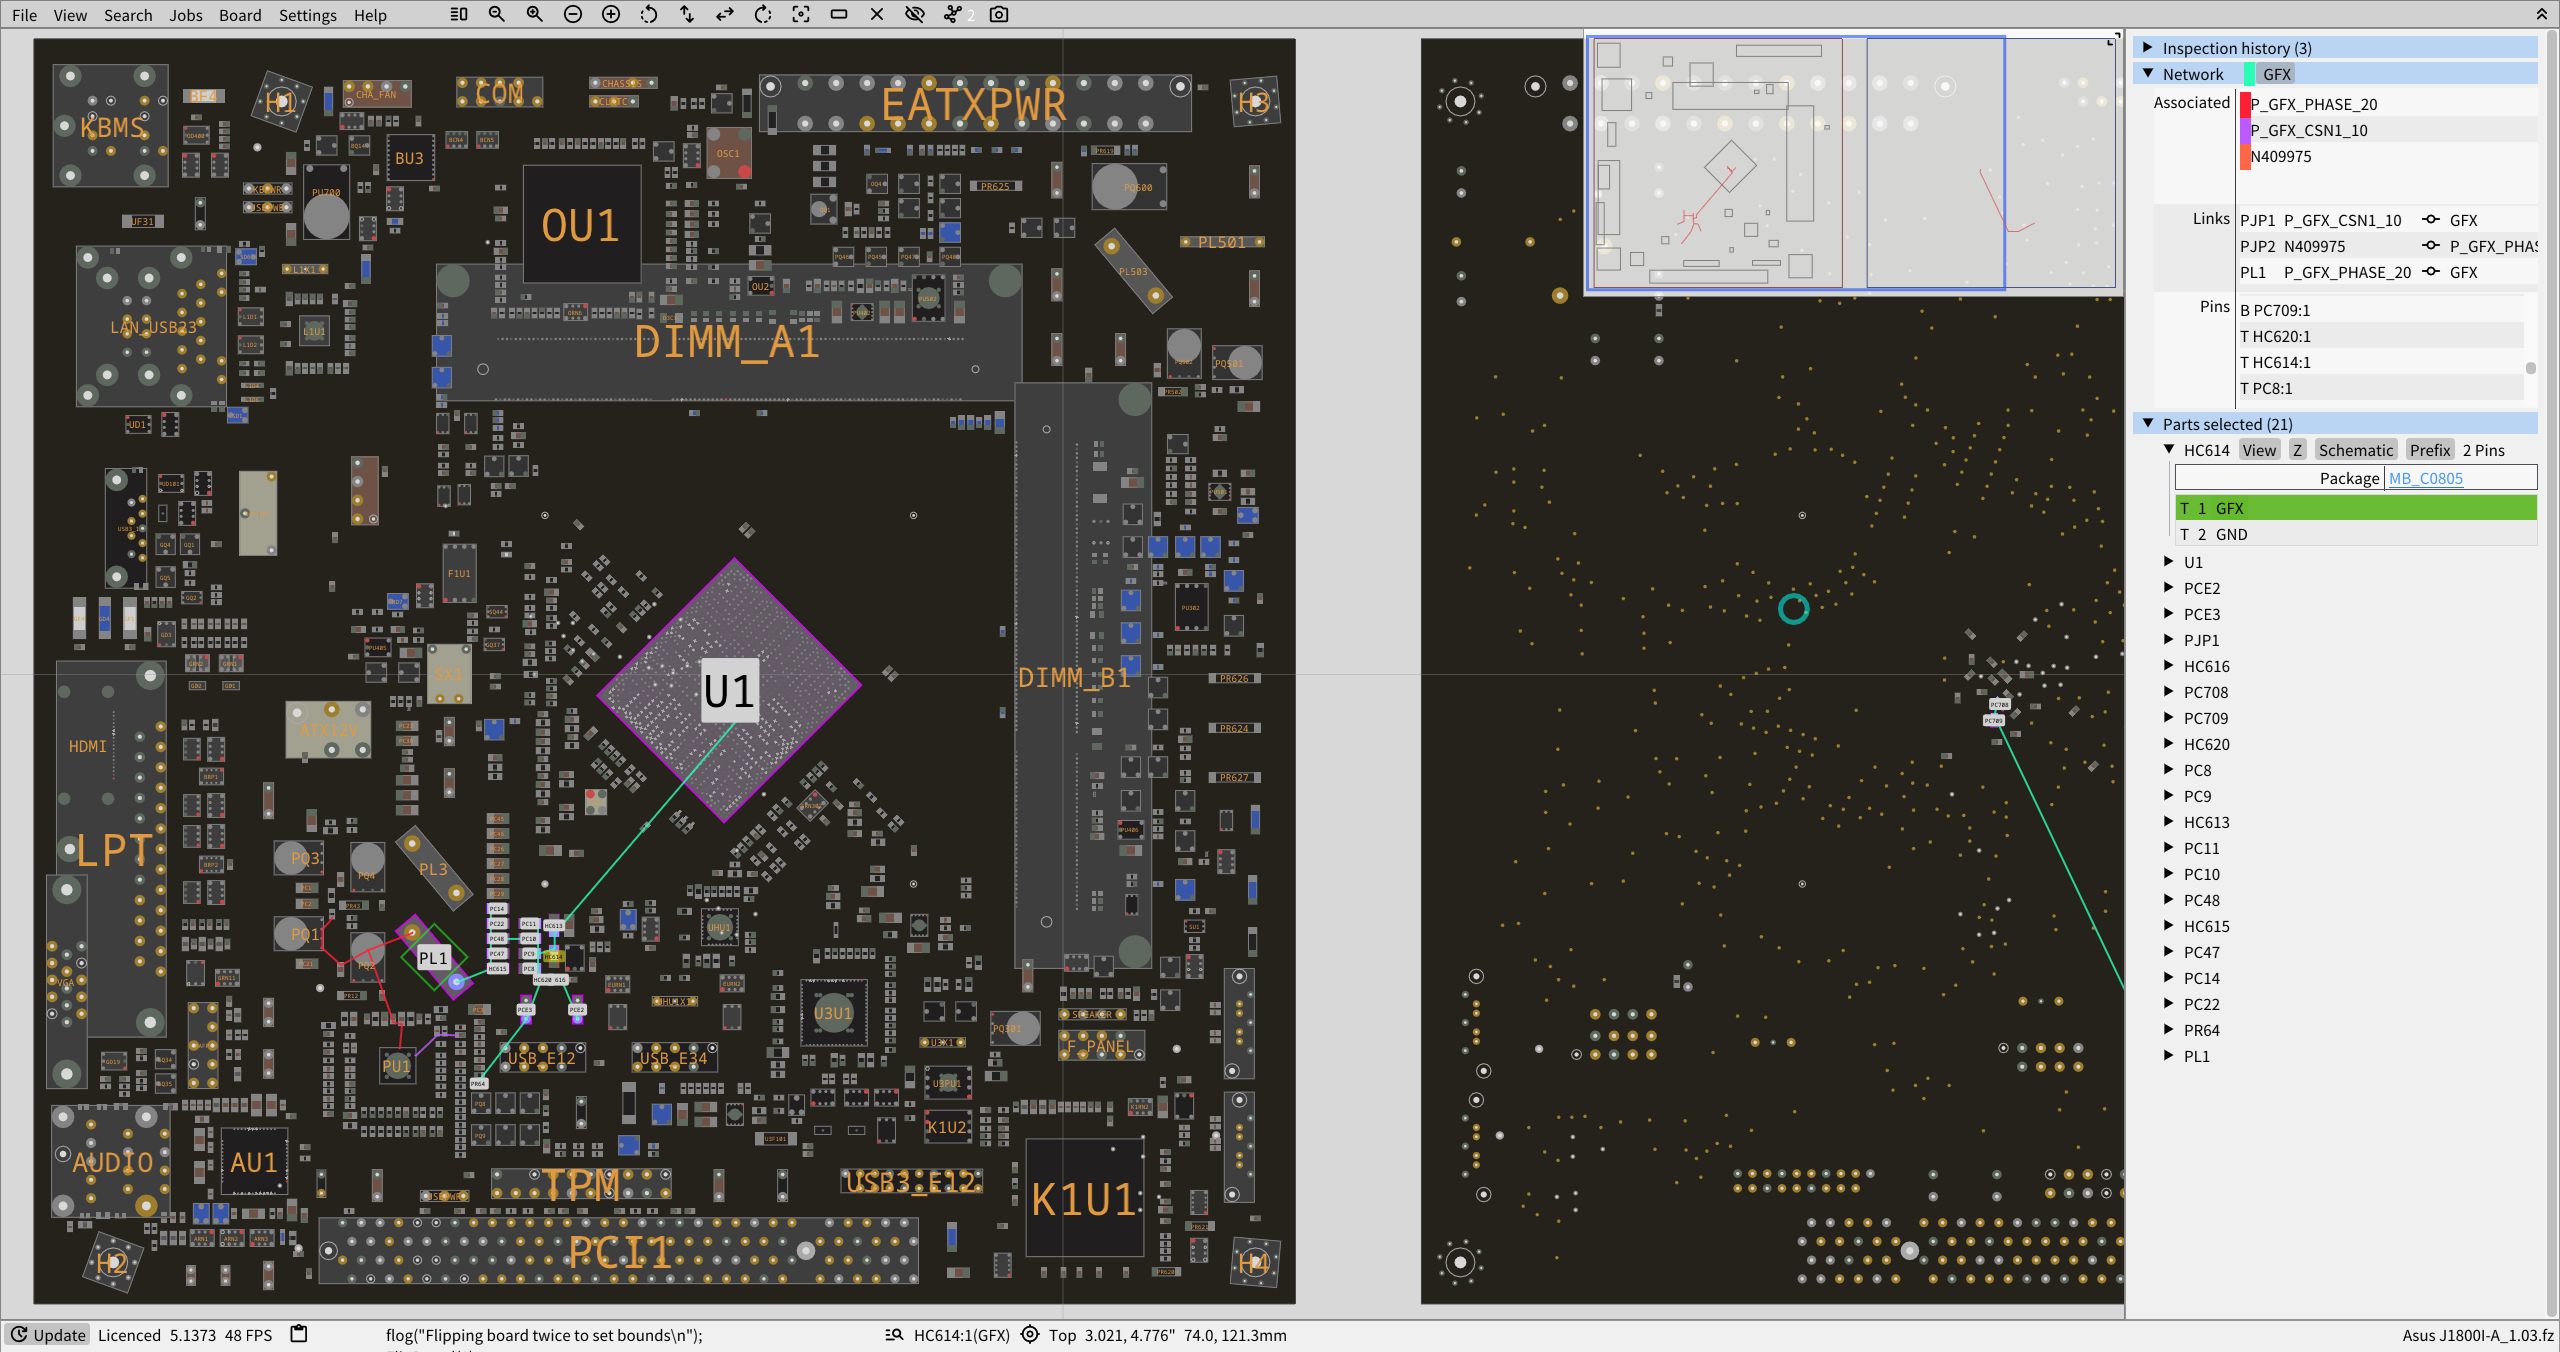The height and width of the screenshot is (1352, 2560).
Task: Collapse the Parts selected section
Action: coord(2147,424)
